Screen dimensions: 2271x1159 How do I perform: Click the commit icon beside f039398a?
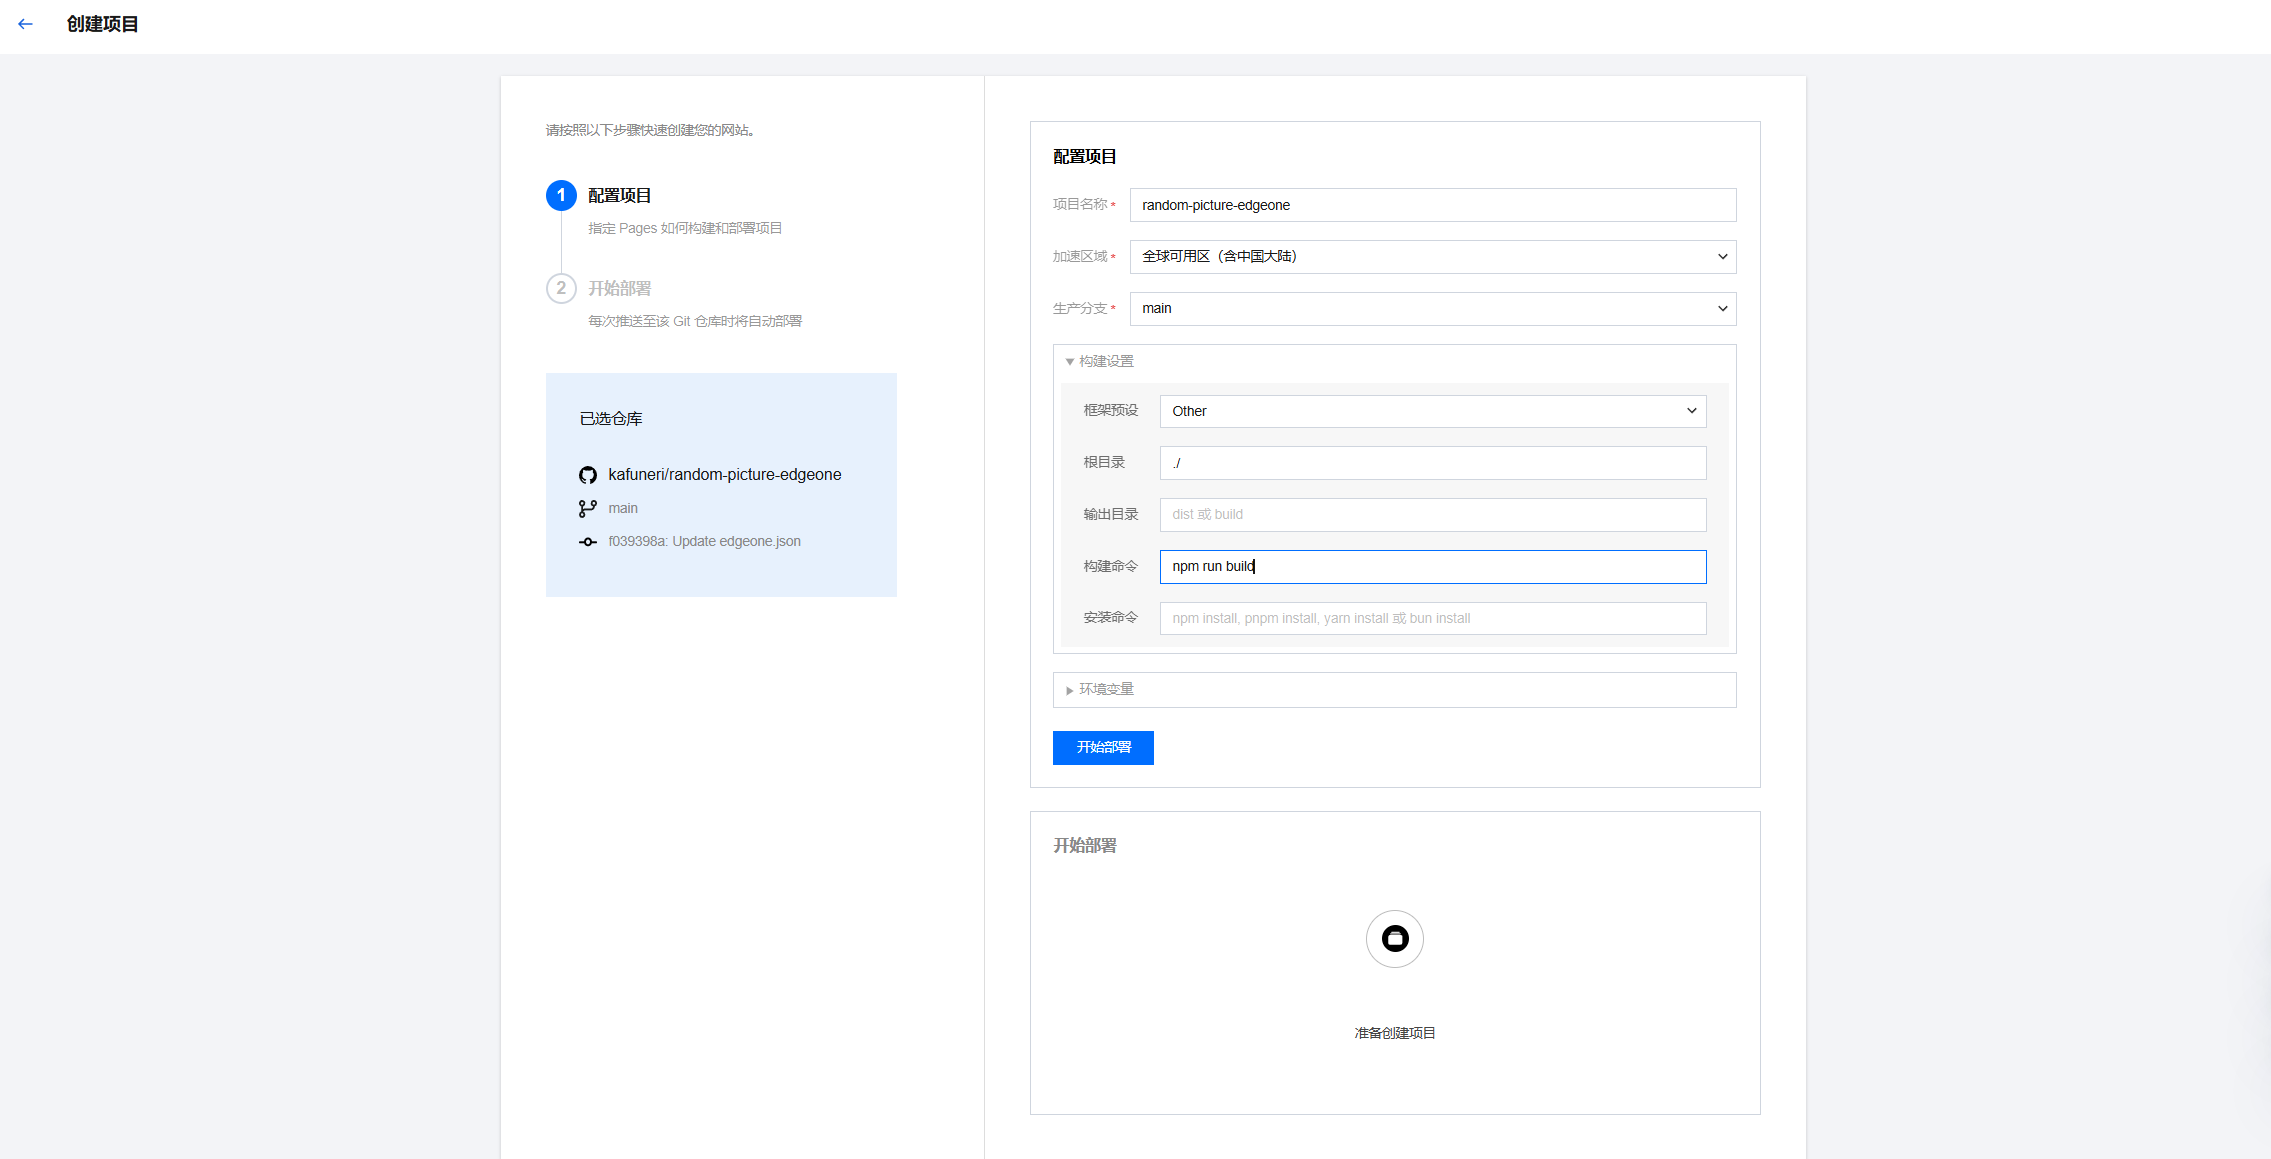click(588, 542)
